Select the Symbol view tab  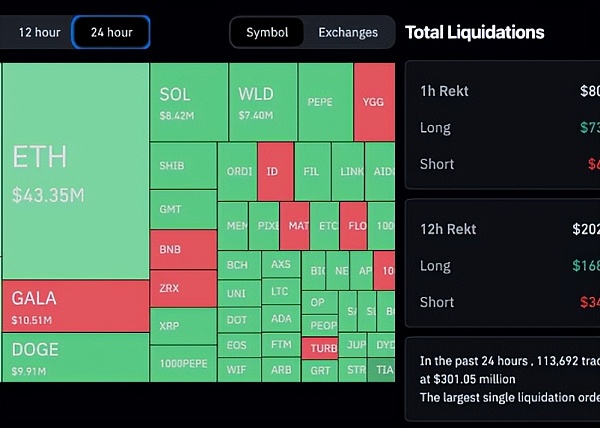[x=267, y=32]
